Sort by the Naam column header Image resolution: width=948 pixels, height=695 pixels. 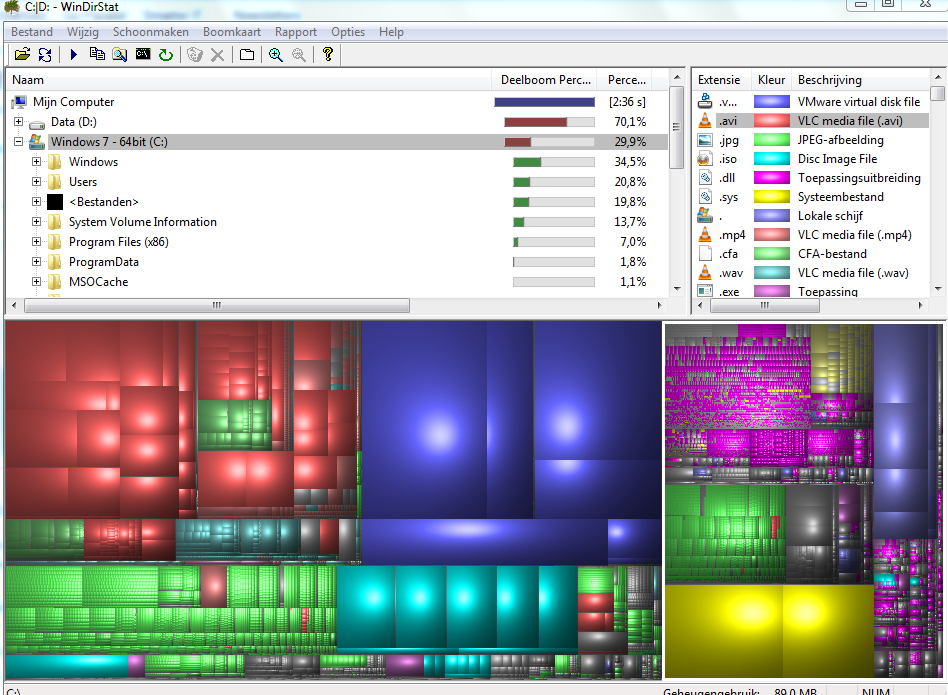coord(30,80)
